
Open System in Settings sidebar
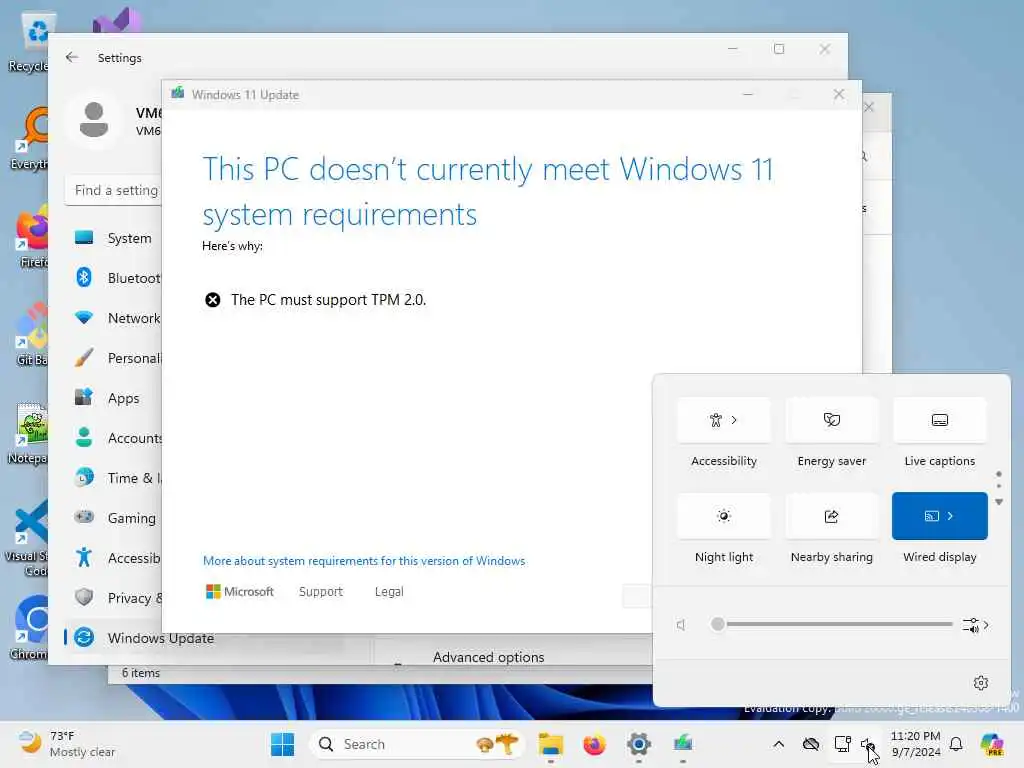coord(114,238)
